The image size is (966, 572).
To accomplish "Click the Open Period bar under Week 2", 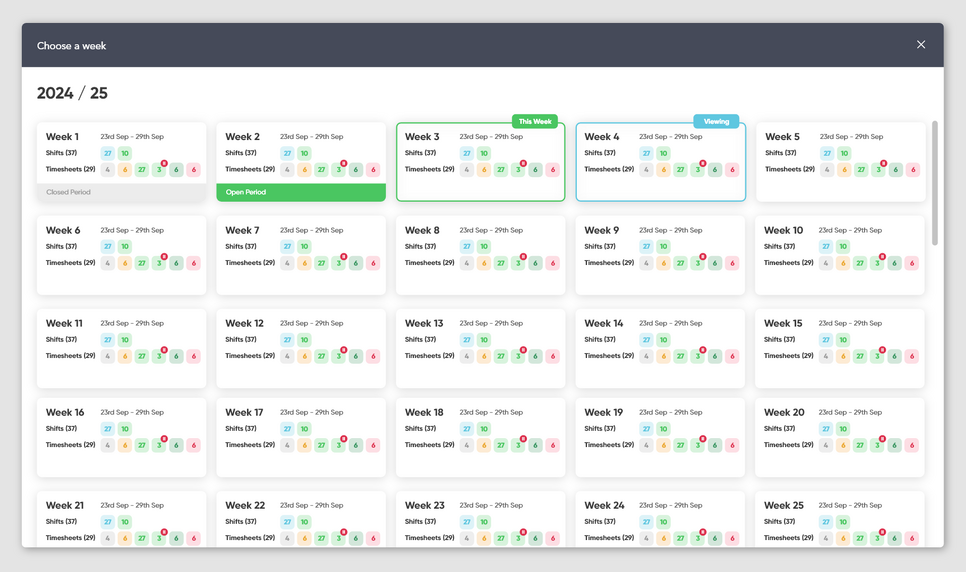I will pos(301,192).
